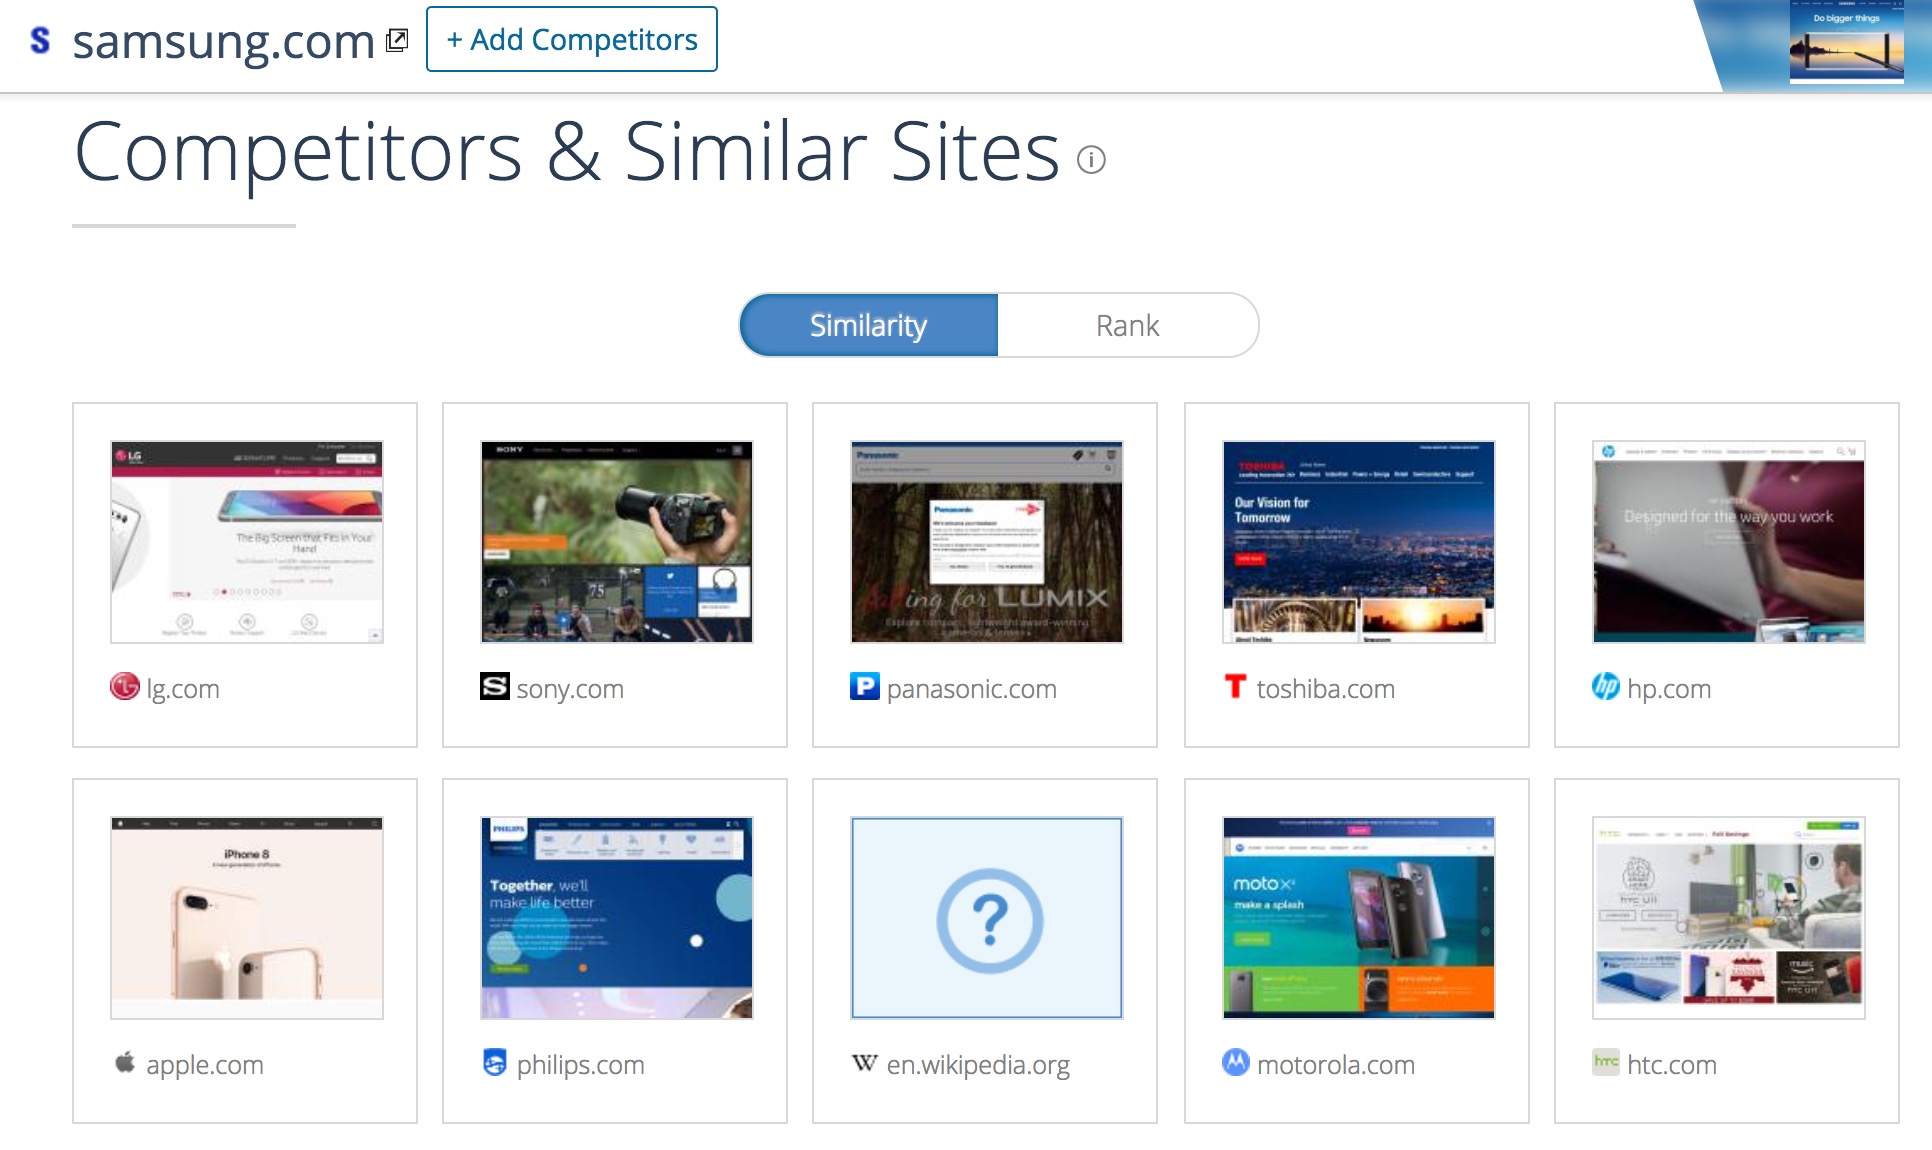Click the Motorola M logo icon
1932x1150 pixels.
[x=1236, y=1062]
